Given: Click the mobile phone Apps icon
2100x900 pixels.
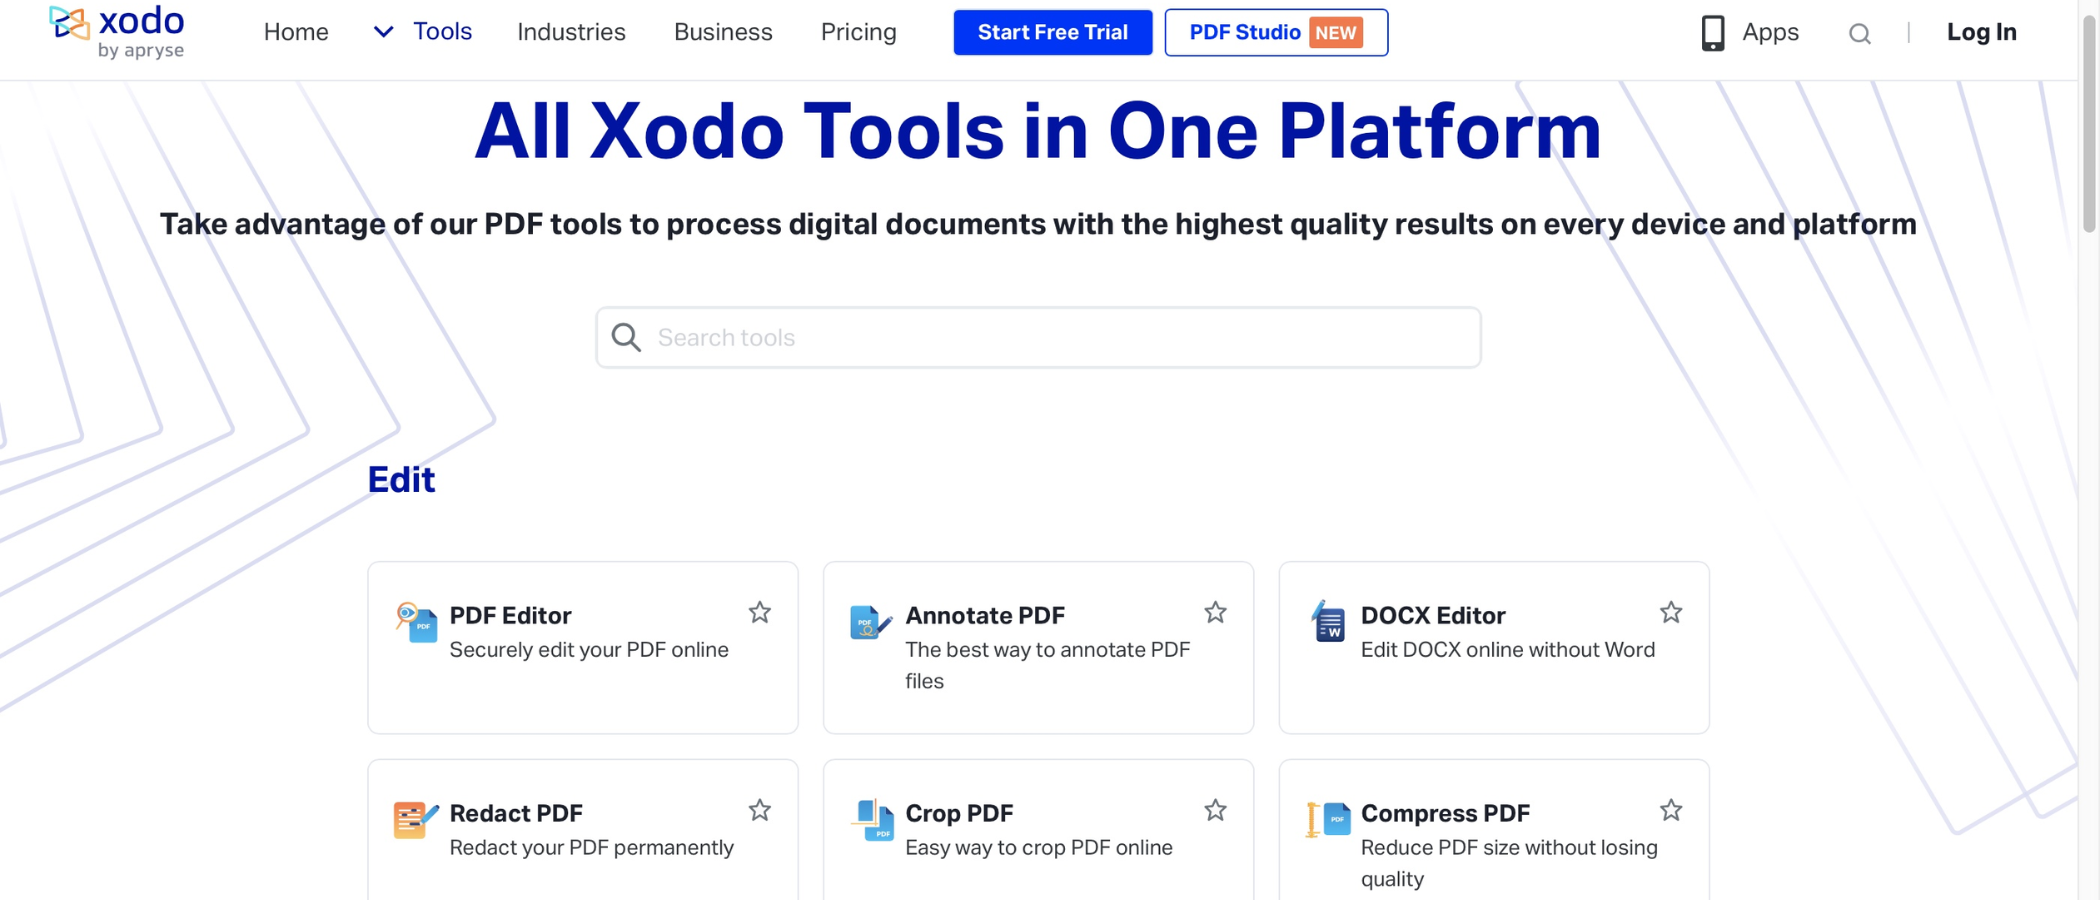Looking at the screenshot, I should pos(1712,33).
